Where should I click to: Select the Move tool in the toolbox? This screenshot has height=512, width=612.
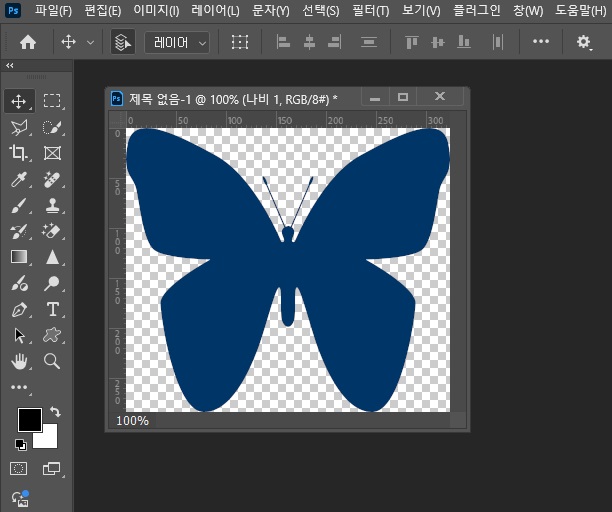[19, 101]
